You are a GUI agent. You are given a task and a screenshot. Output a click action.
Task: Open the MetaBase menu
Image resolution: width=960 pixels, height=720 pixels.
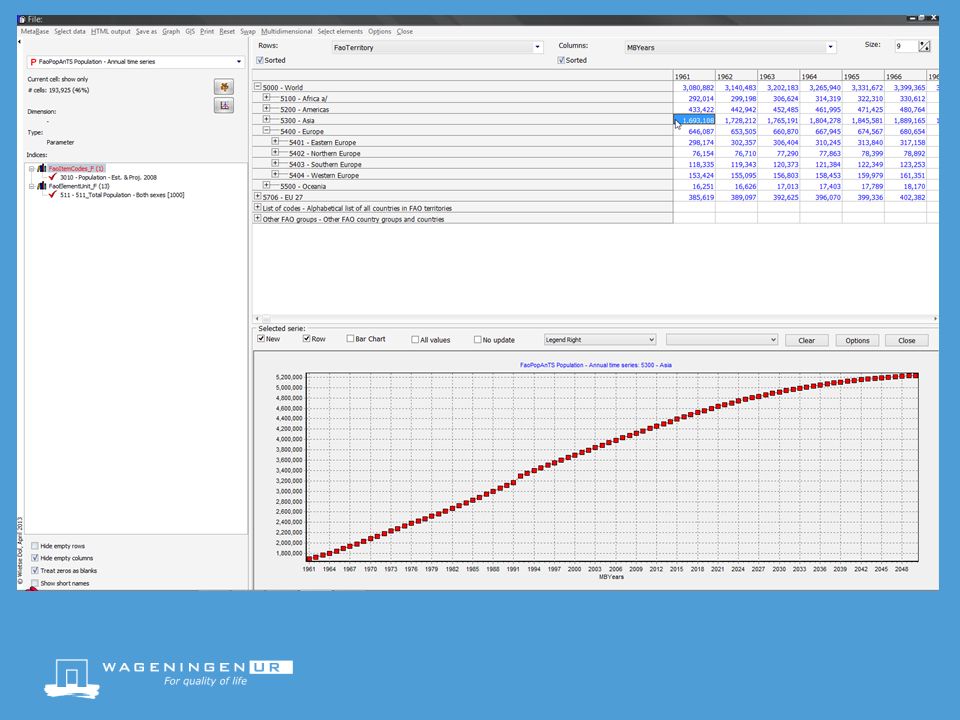click(34, 31)
